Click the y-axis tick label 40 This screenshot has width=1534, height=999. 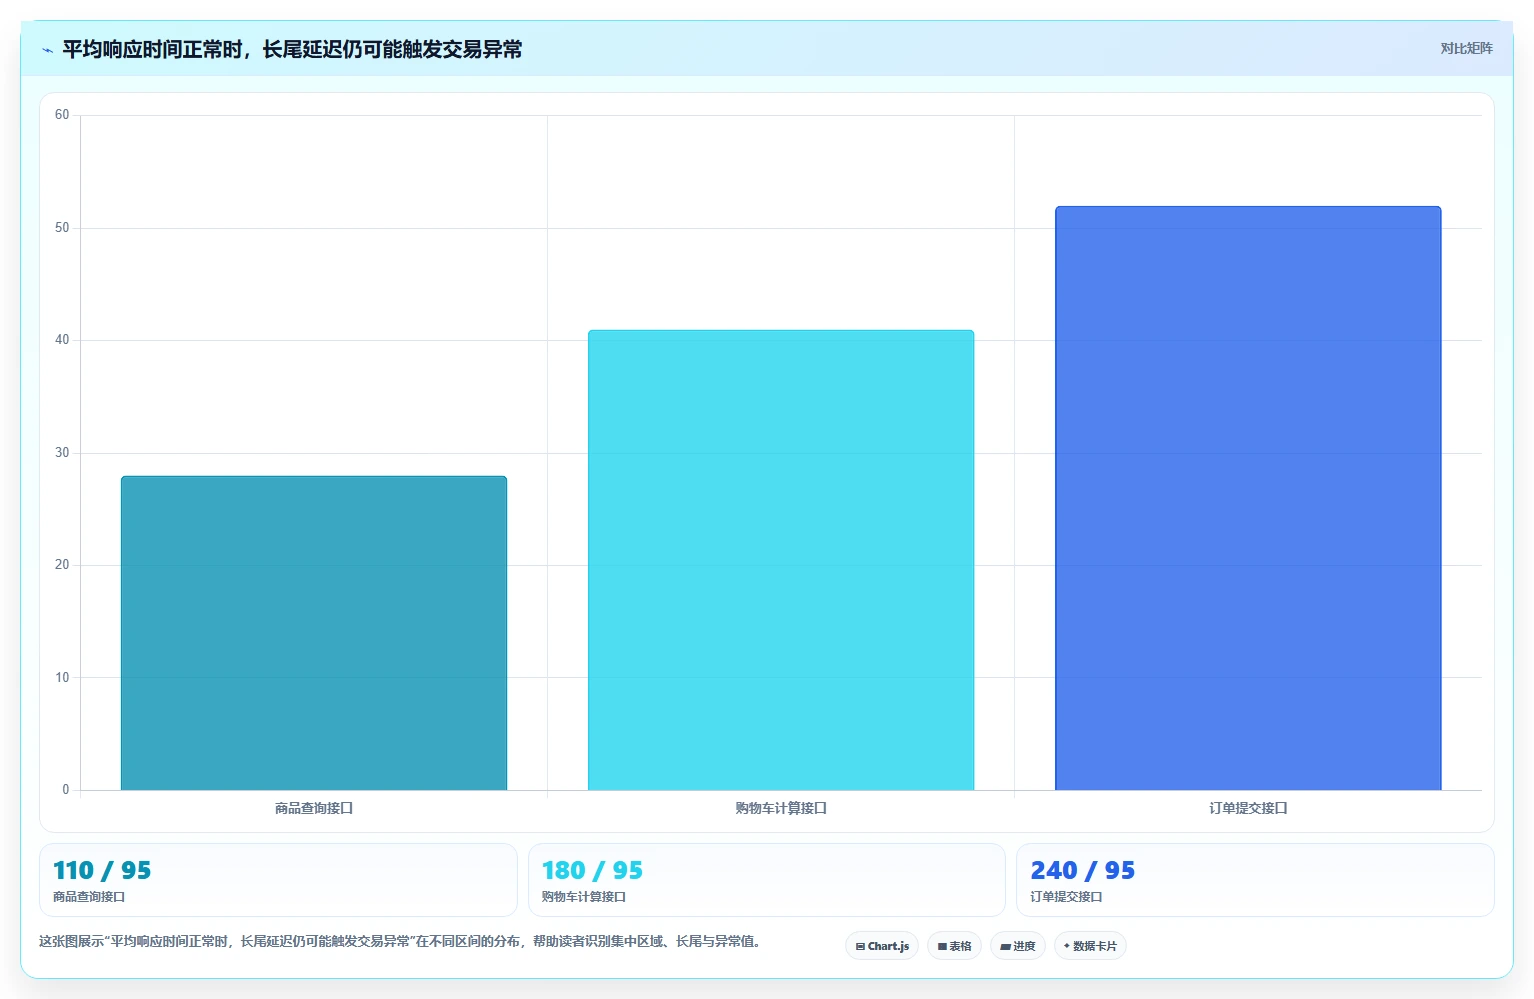tap(62, 340)
